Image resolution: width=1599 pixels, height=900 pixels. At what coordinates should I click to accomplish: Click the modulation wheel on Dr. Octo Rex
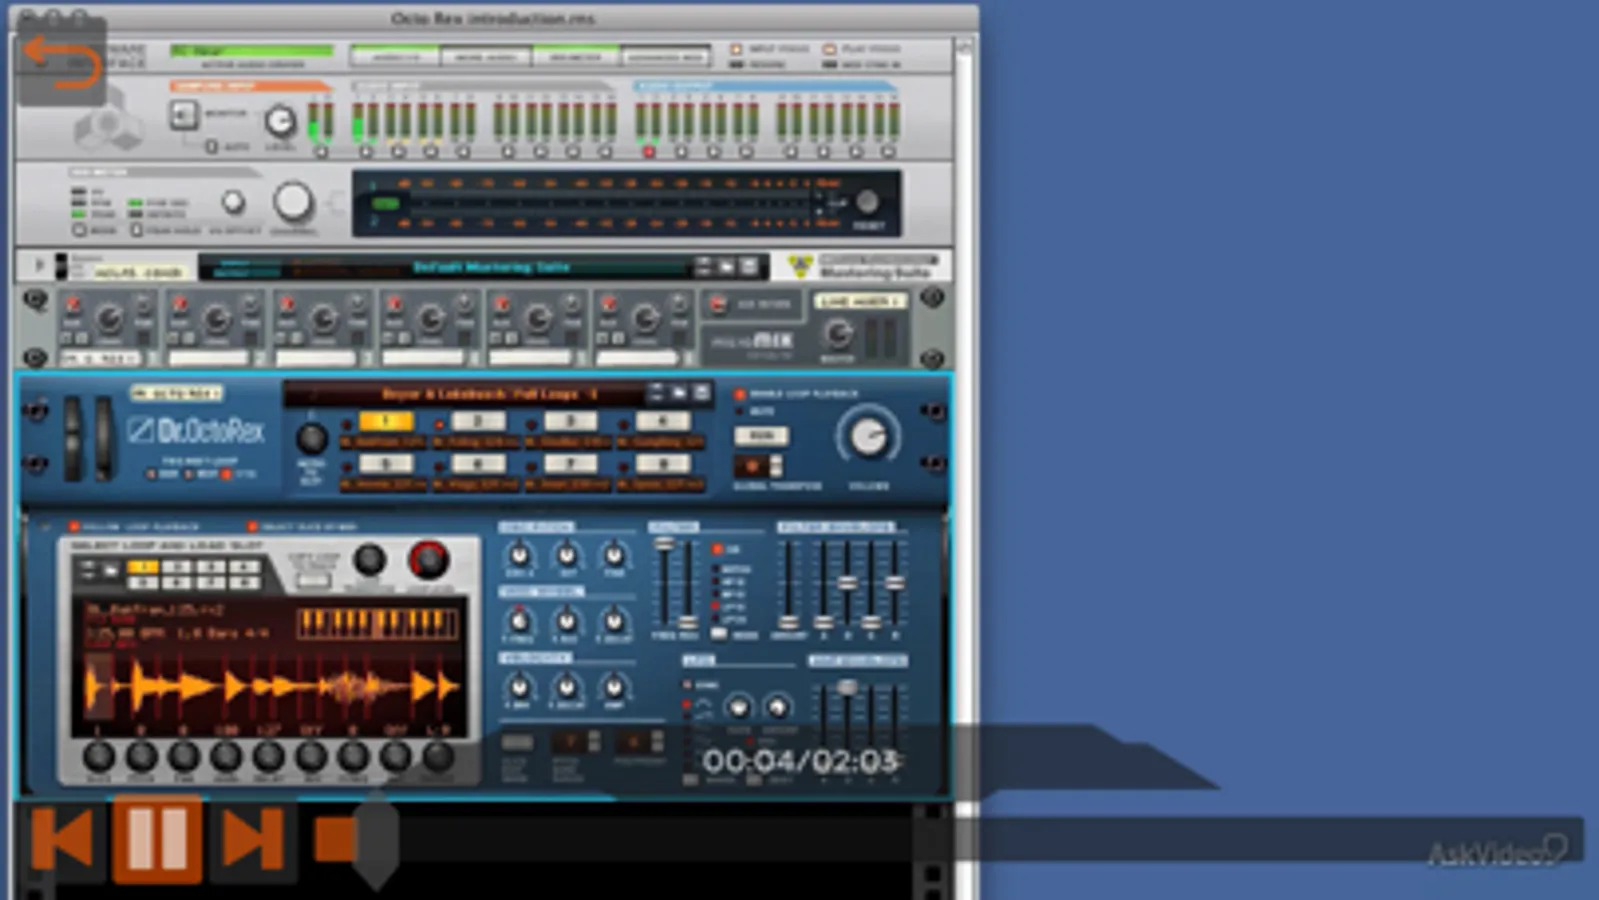point(105,437)
